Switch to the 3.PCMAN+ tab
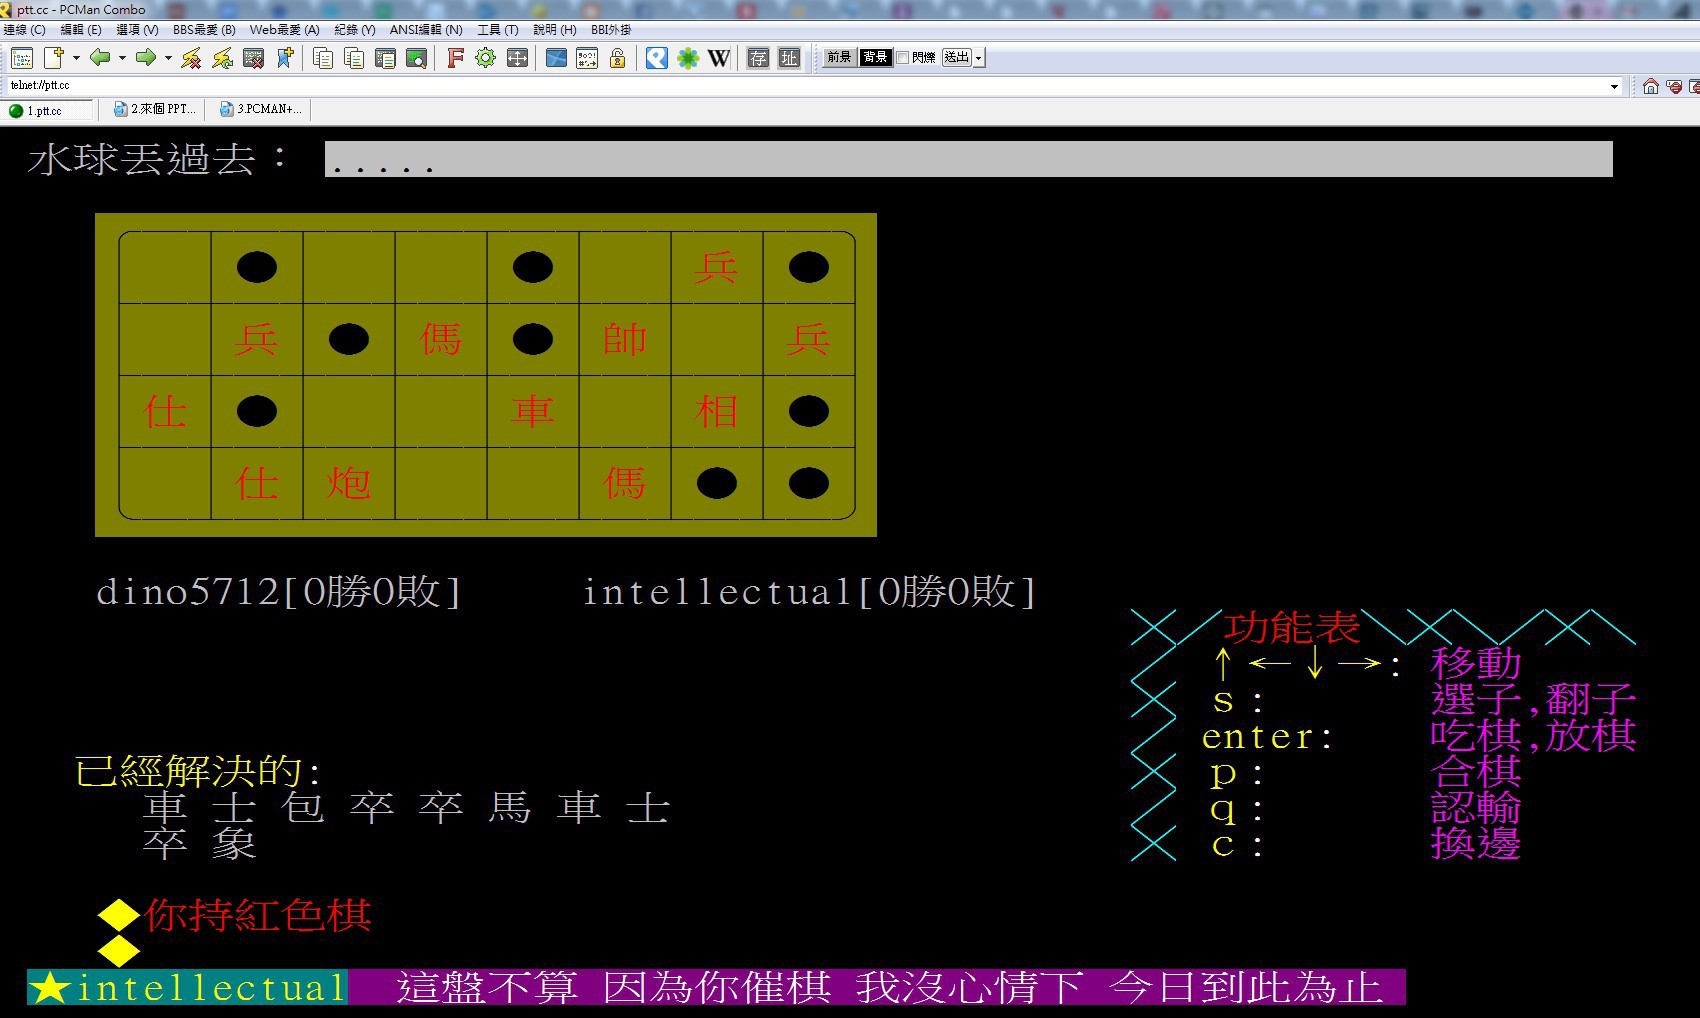 pos(262,110)
